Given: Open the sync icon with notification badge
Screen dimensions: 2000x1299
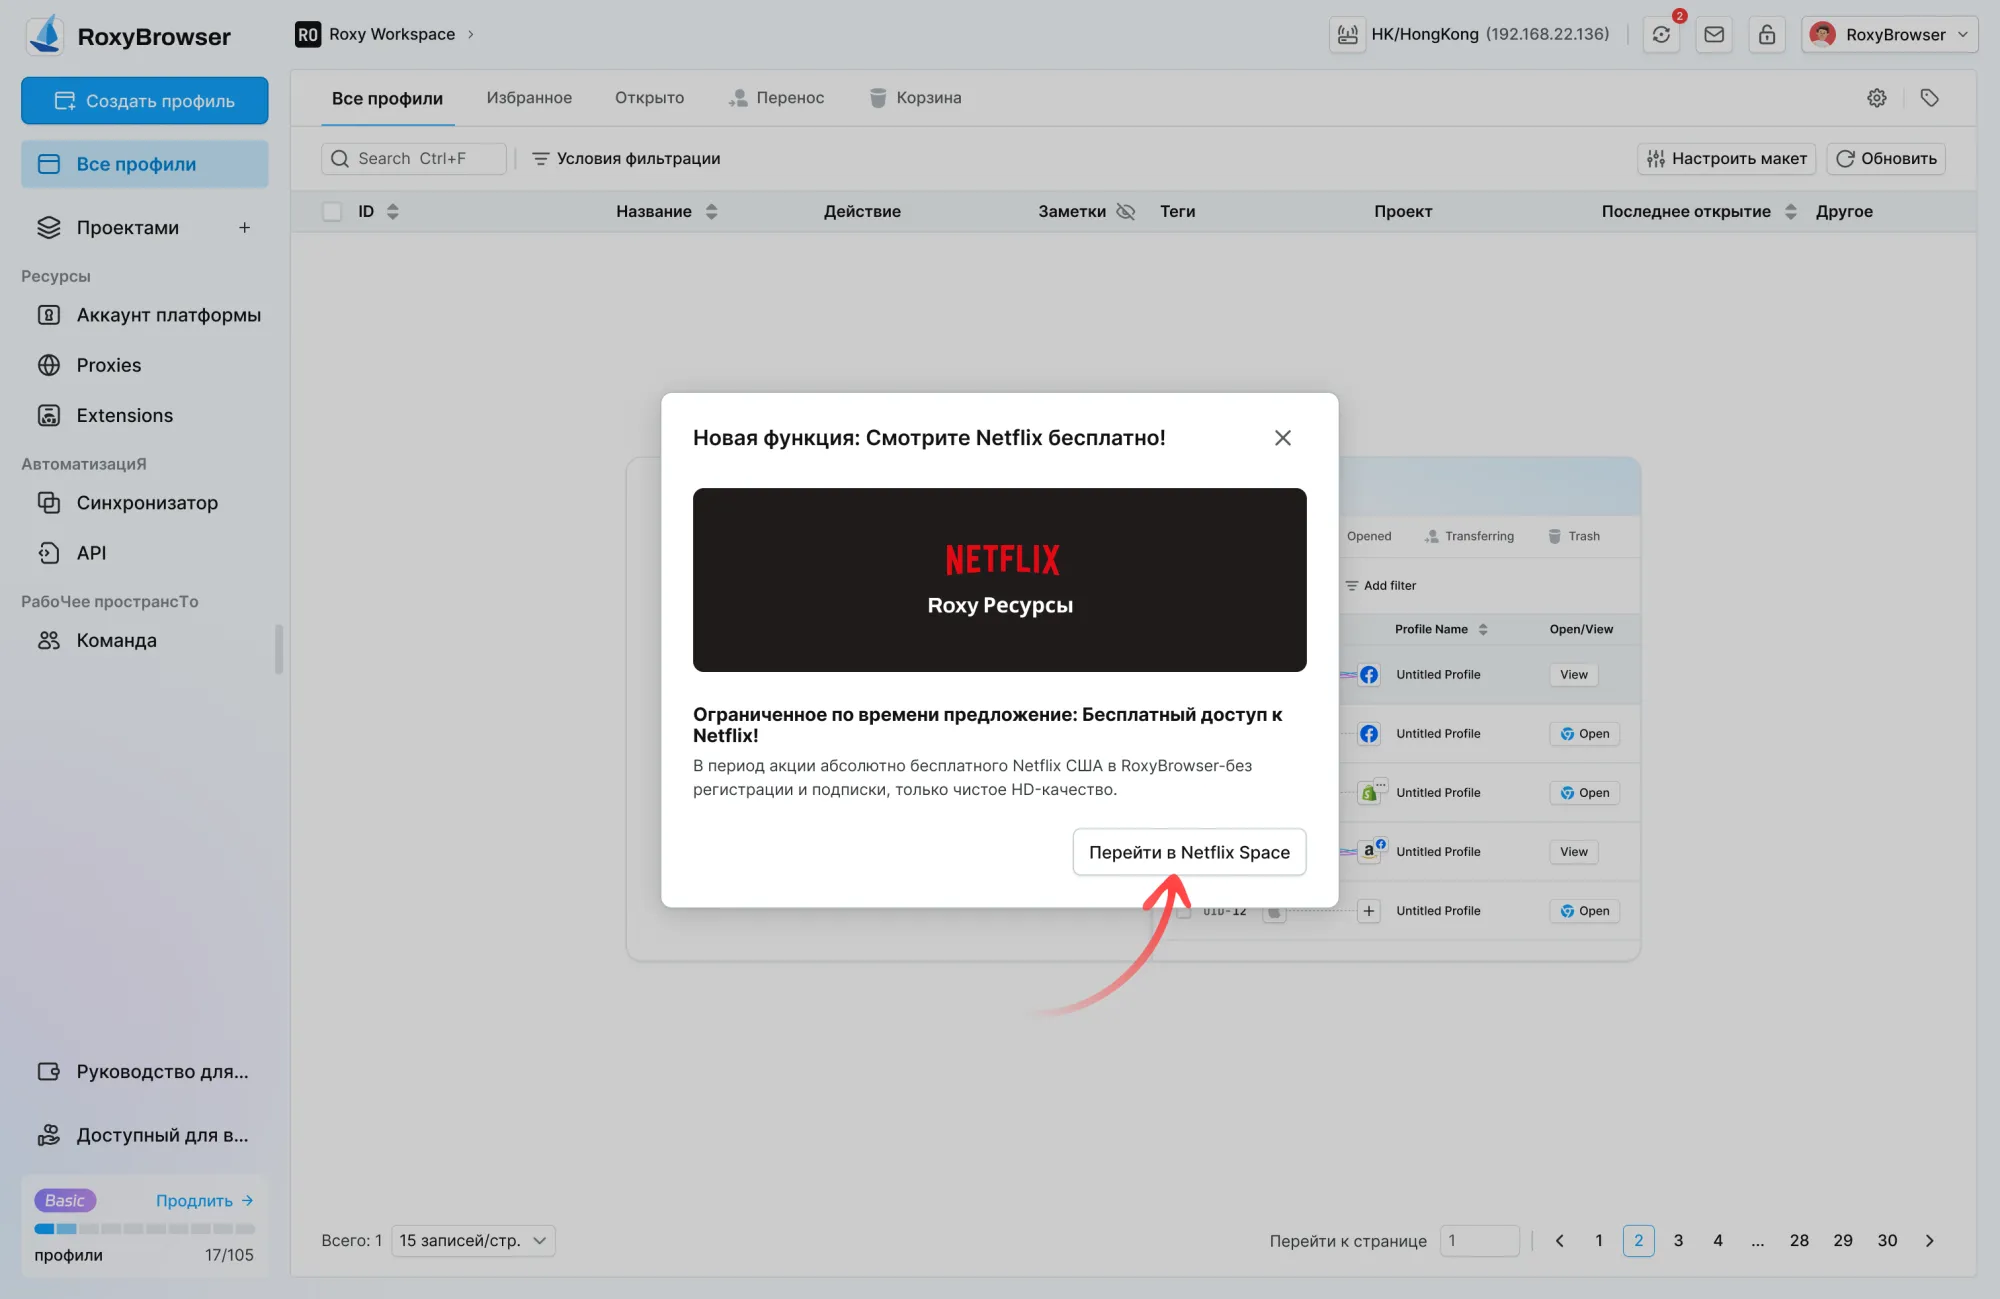Looking at the screenshot, I should click(1662, 34).
